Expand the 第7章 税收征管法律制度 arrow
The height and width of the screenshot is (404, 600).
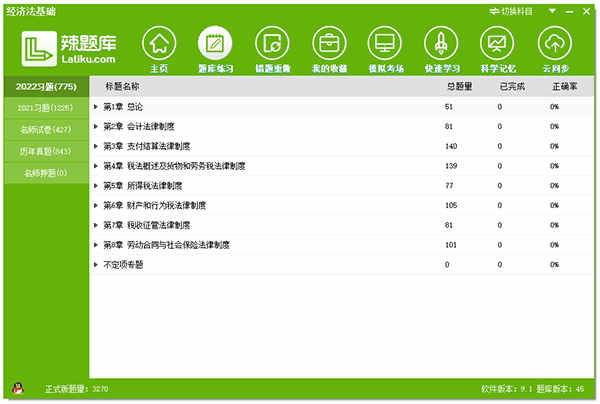[96, 225]
